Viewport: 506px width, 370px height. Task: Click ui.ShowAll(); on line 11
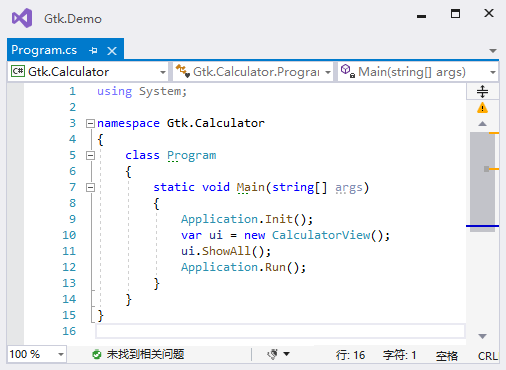pos(226,251)
